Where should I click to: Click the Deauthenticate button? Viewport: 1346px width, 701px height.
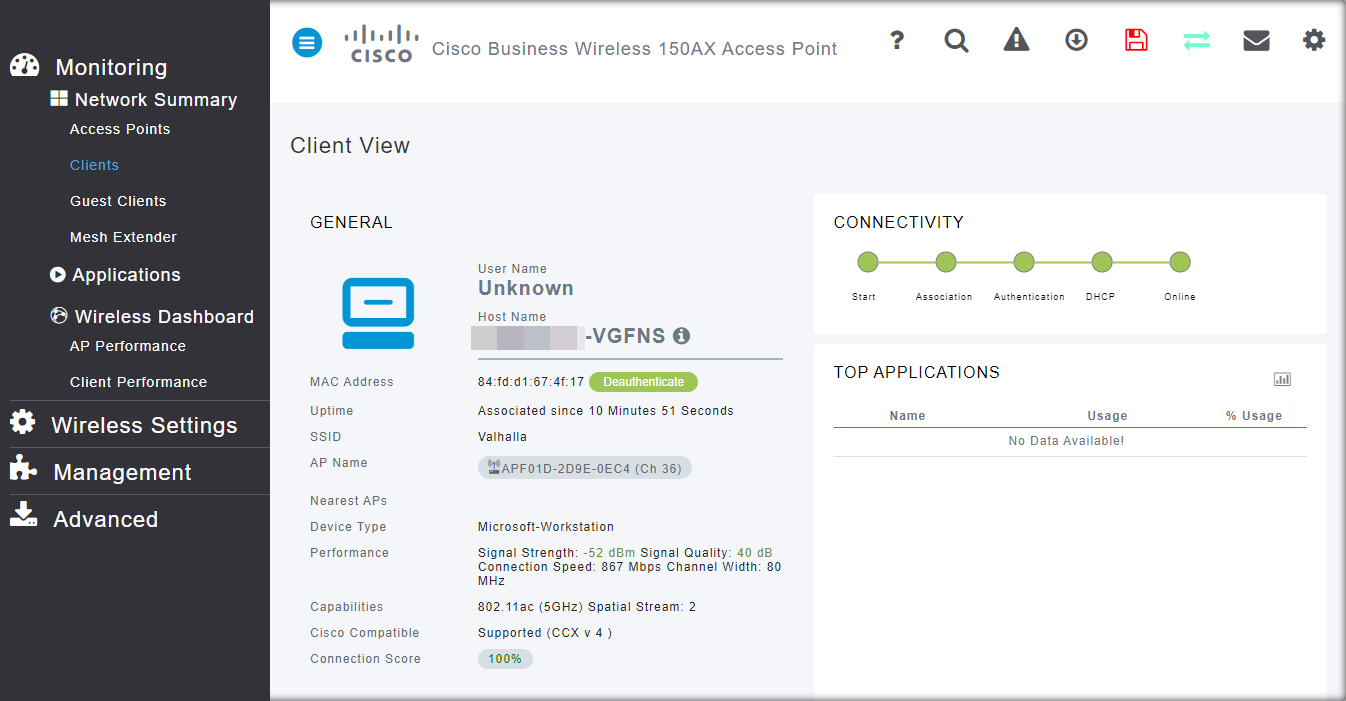[x=643, y=382]
